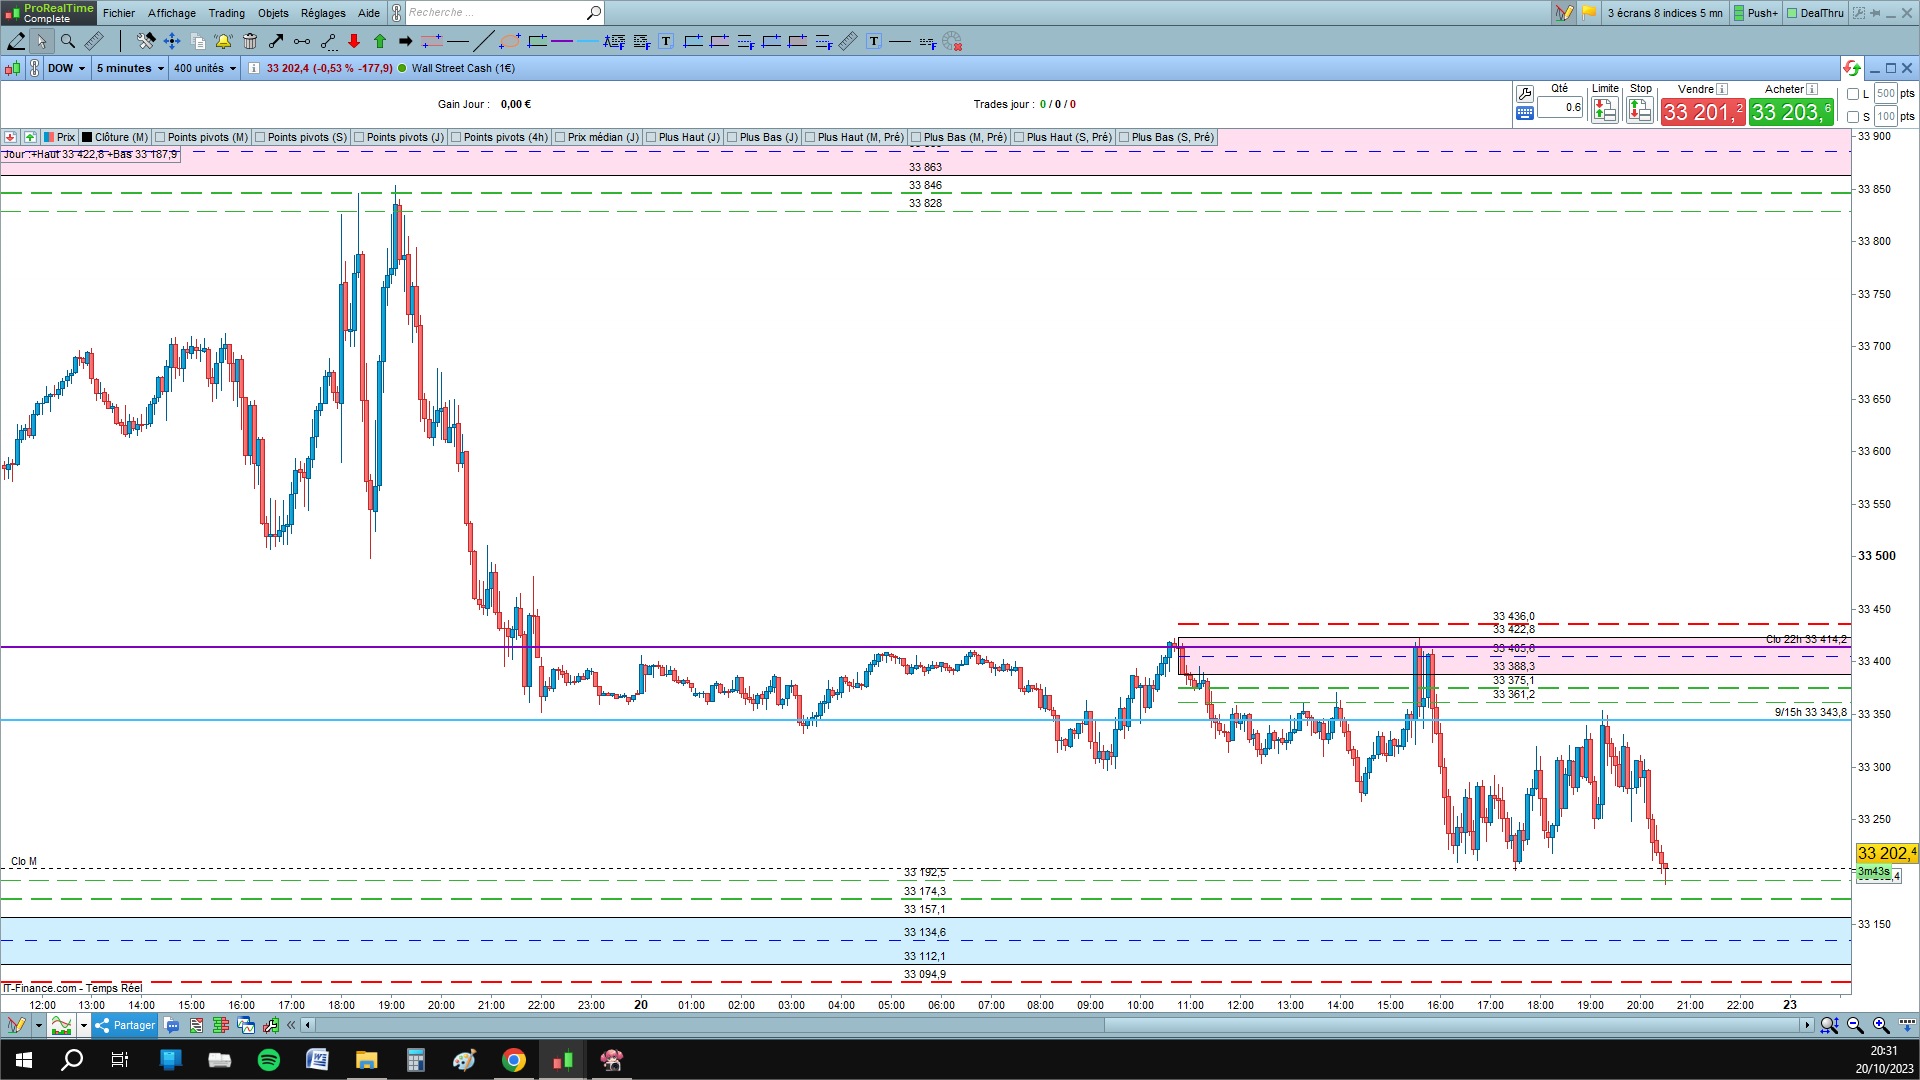1920x1080 pixels.
Task: Open the Réglages menu
Action: click(x=323, y=13)
